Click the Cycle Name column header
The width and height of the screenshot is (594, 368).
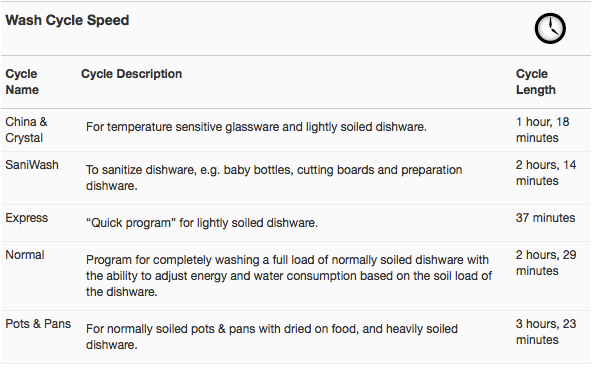pyautogui.click(x=22, y=81)
